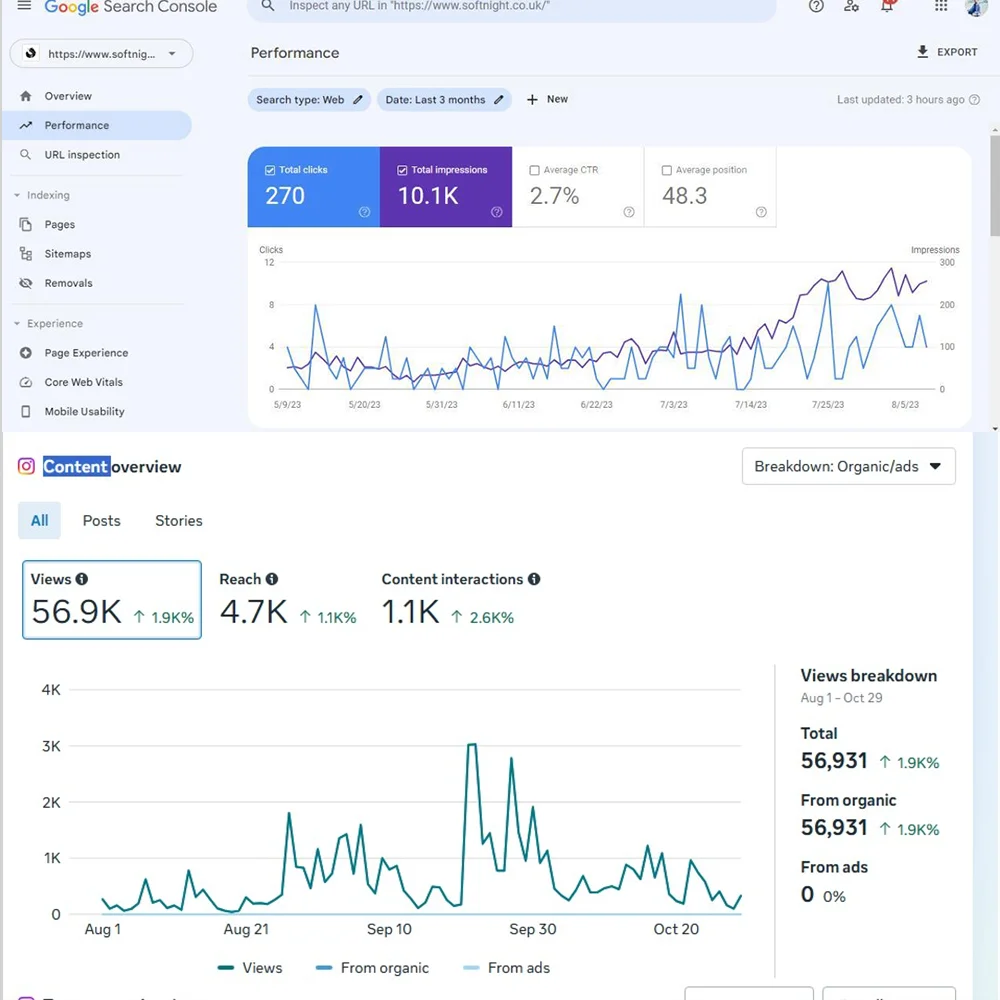Open the notifications bell icon
This screenshot has width=1000, height=1000.
click(886, 6)
